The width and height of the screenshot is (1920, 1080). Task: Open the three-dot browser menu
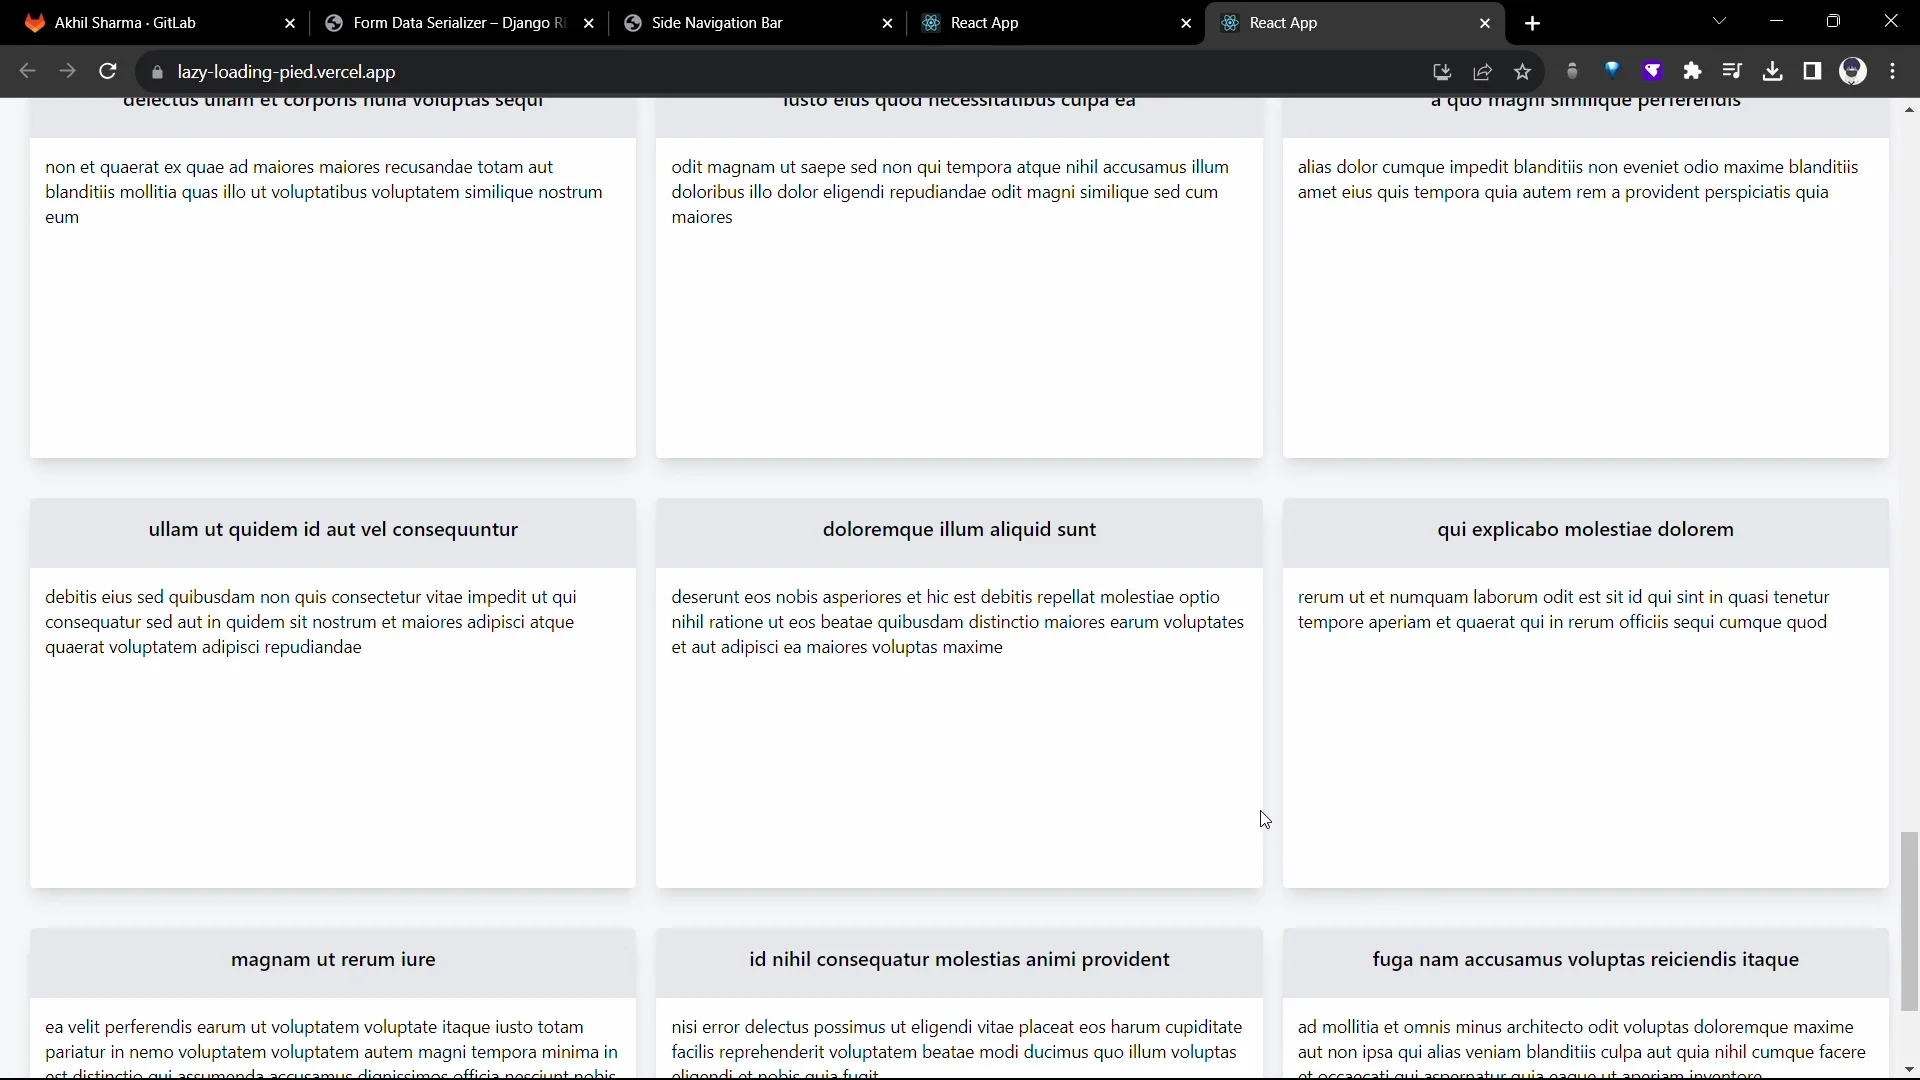[x=1893, y=71]
